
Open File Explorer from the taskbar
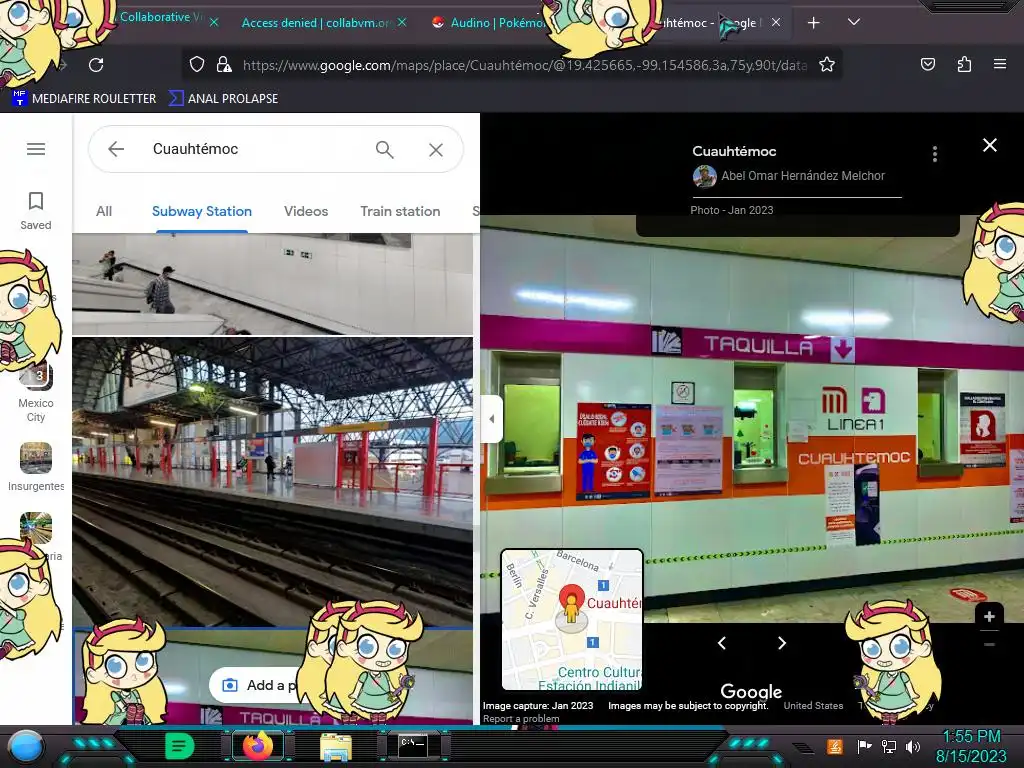335,746
